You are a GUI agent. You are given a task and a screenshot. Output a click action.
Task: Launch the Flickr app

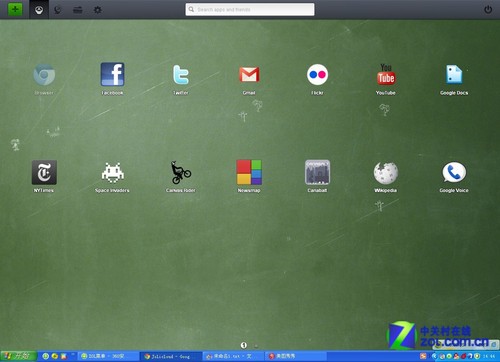coord(317,75)
